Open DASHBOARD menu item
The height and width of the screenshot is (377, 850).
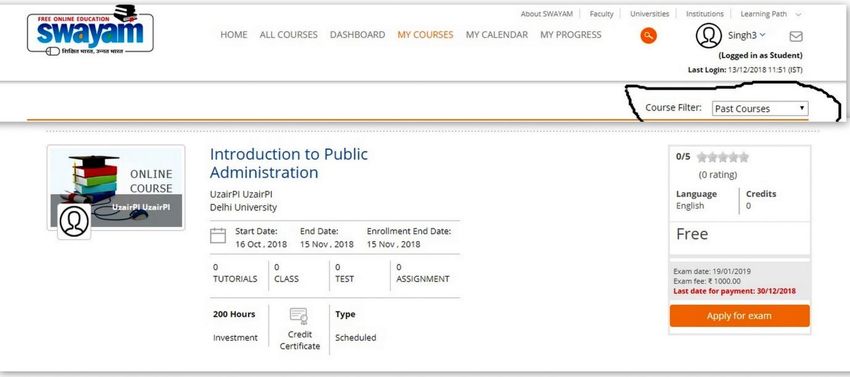point(357,35)
